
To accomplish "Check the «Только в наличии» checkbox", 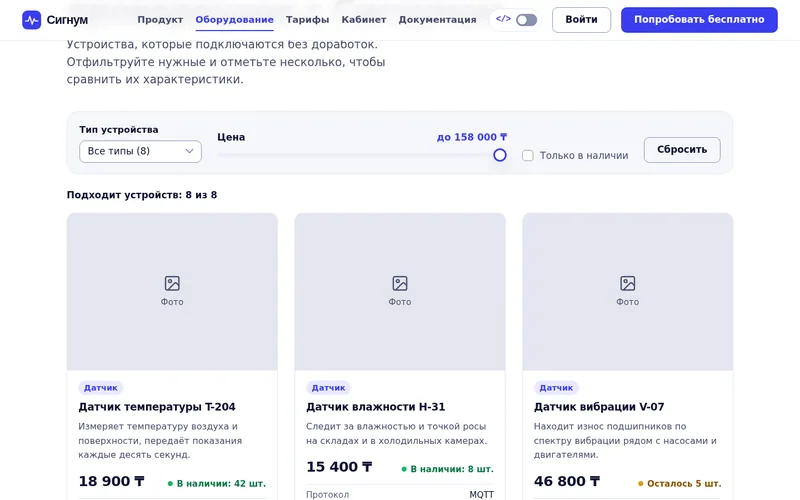I will pos(528,156).
